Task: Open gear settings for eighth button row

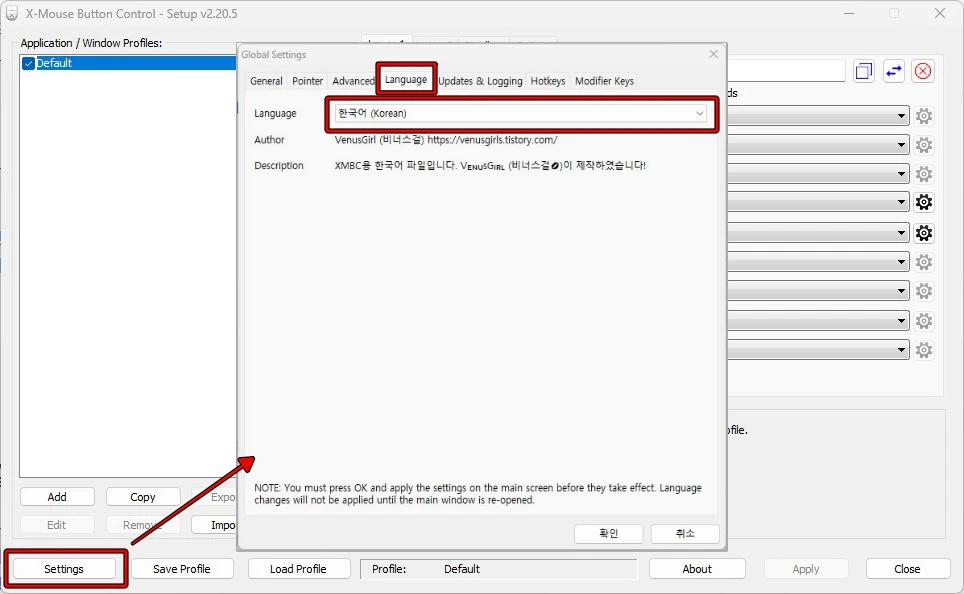Action: point(923,320)
